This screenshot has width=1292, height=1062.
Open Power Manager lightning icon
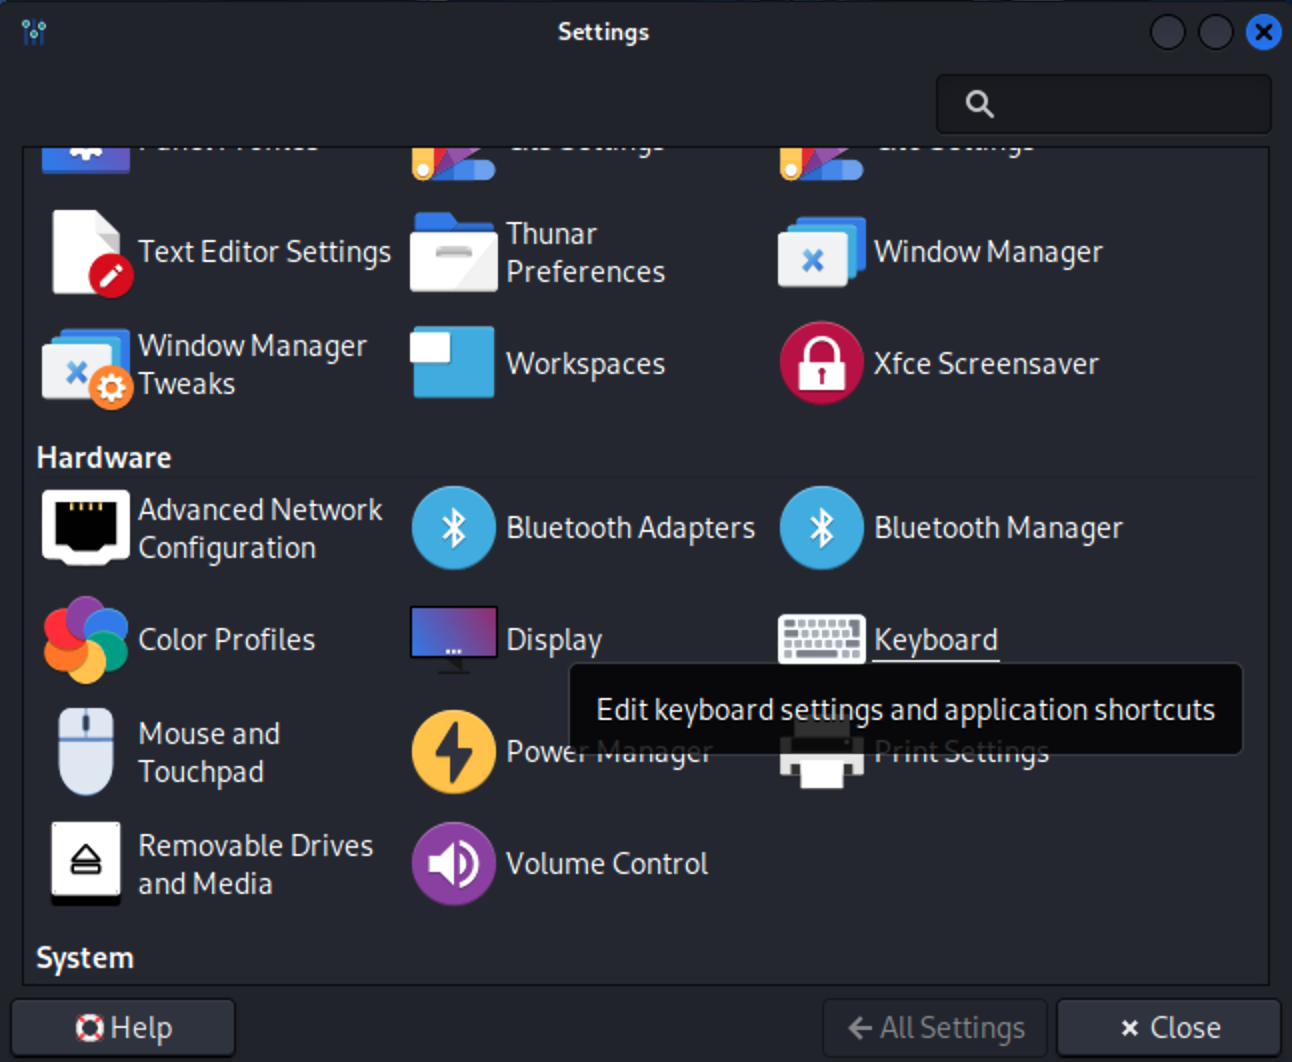453,752
